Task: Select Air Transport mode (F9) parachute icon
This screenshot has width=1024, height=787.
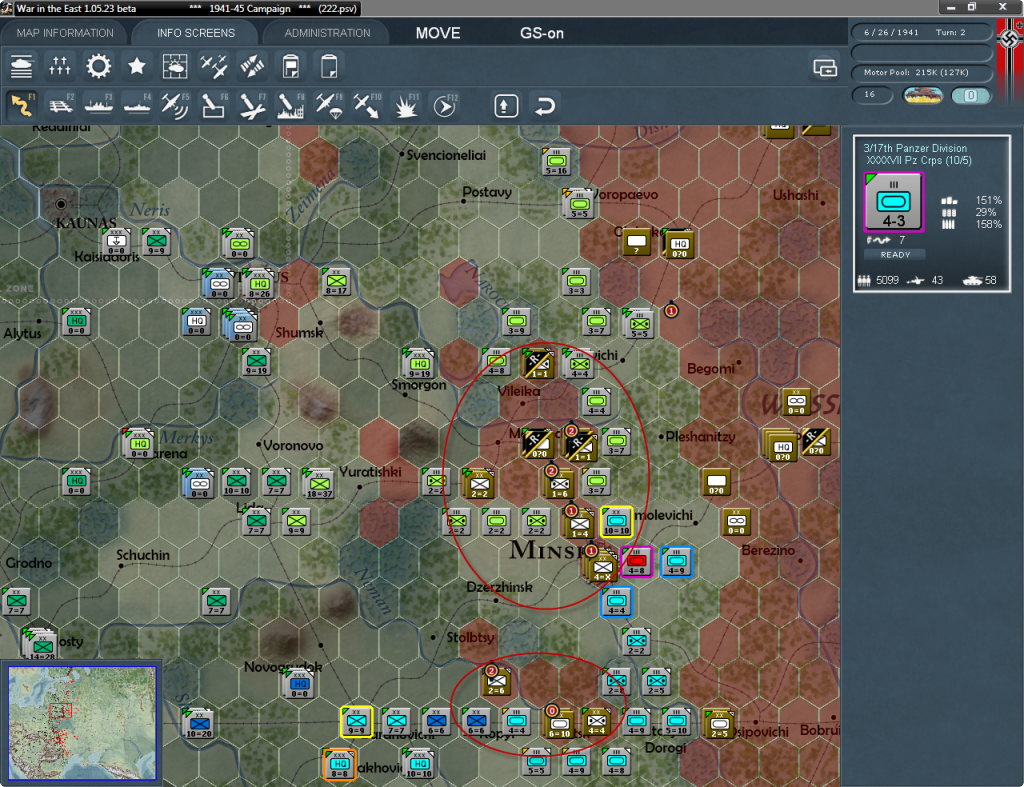Action: coord(328,105)
